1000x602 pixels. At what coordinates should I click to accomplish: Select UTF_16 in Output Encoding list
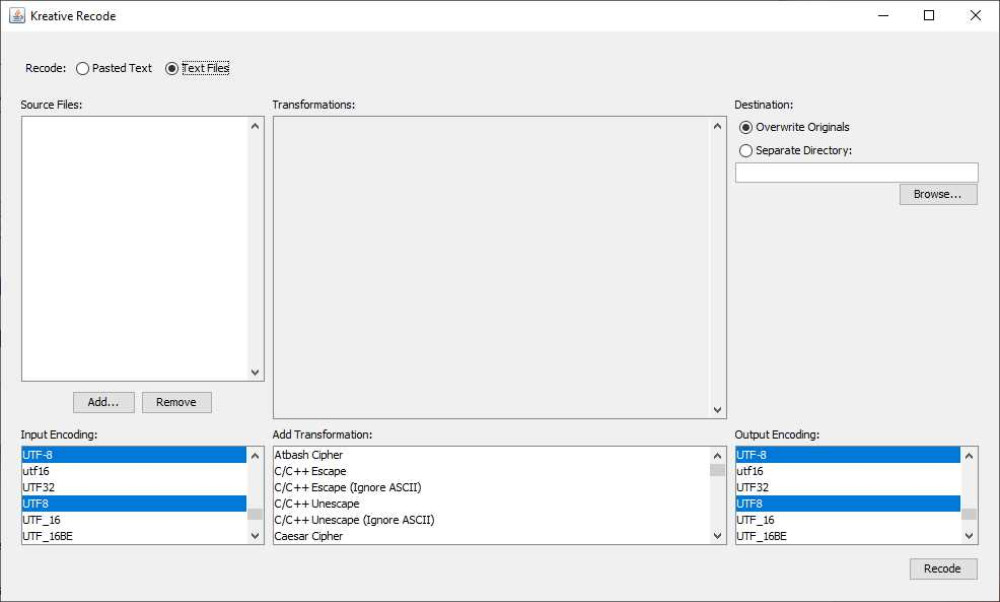[848, 520]
